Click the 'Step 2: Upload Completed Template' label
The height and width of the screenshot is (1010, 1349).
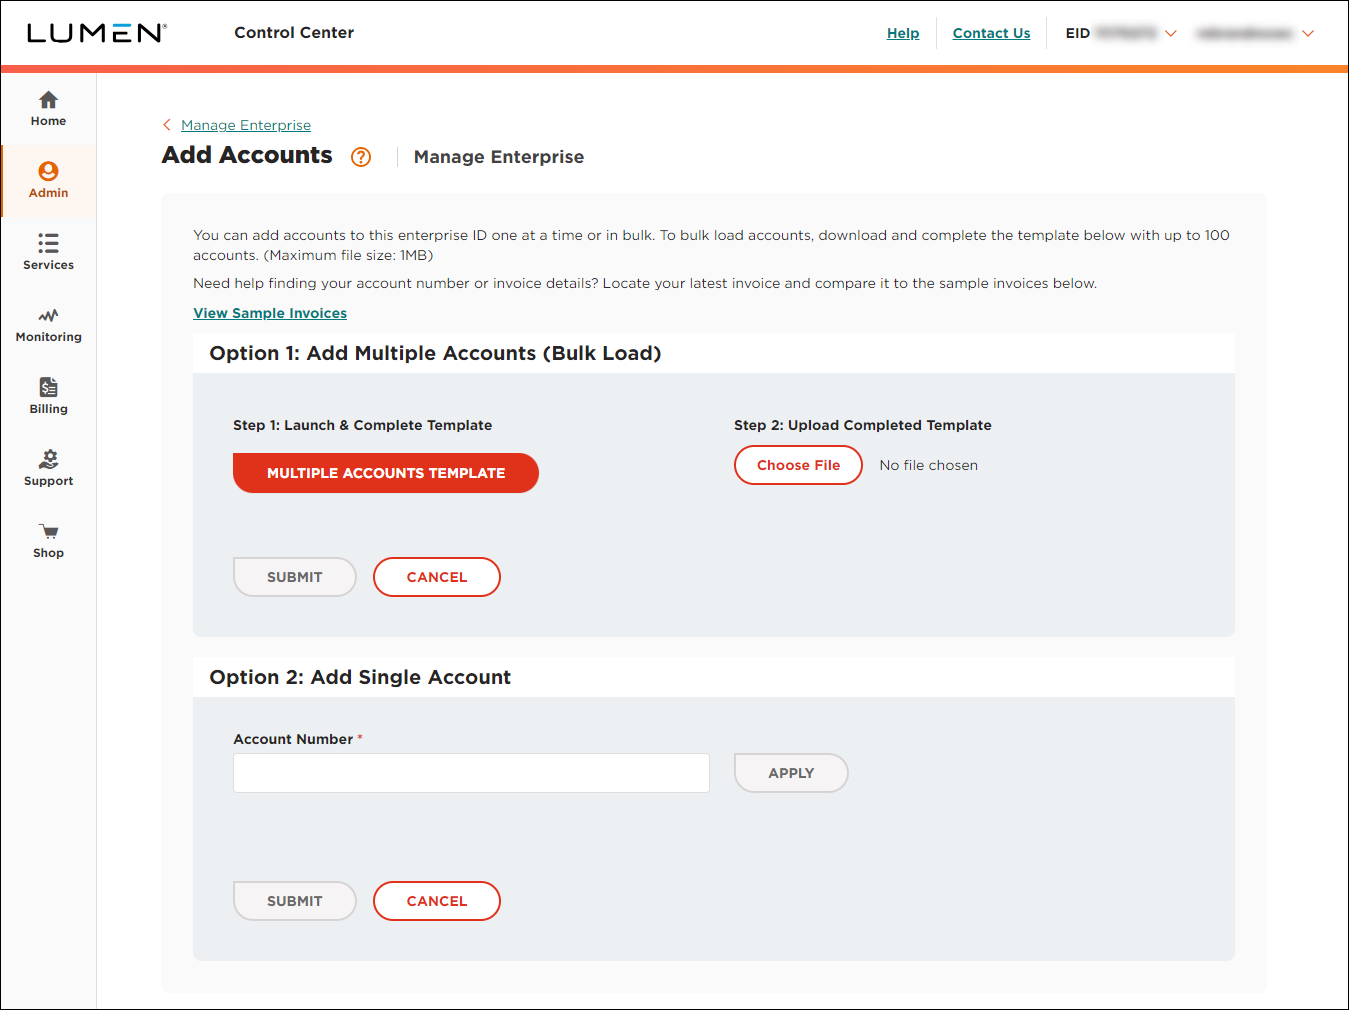(x=863, y=425)
